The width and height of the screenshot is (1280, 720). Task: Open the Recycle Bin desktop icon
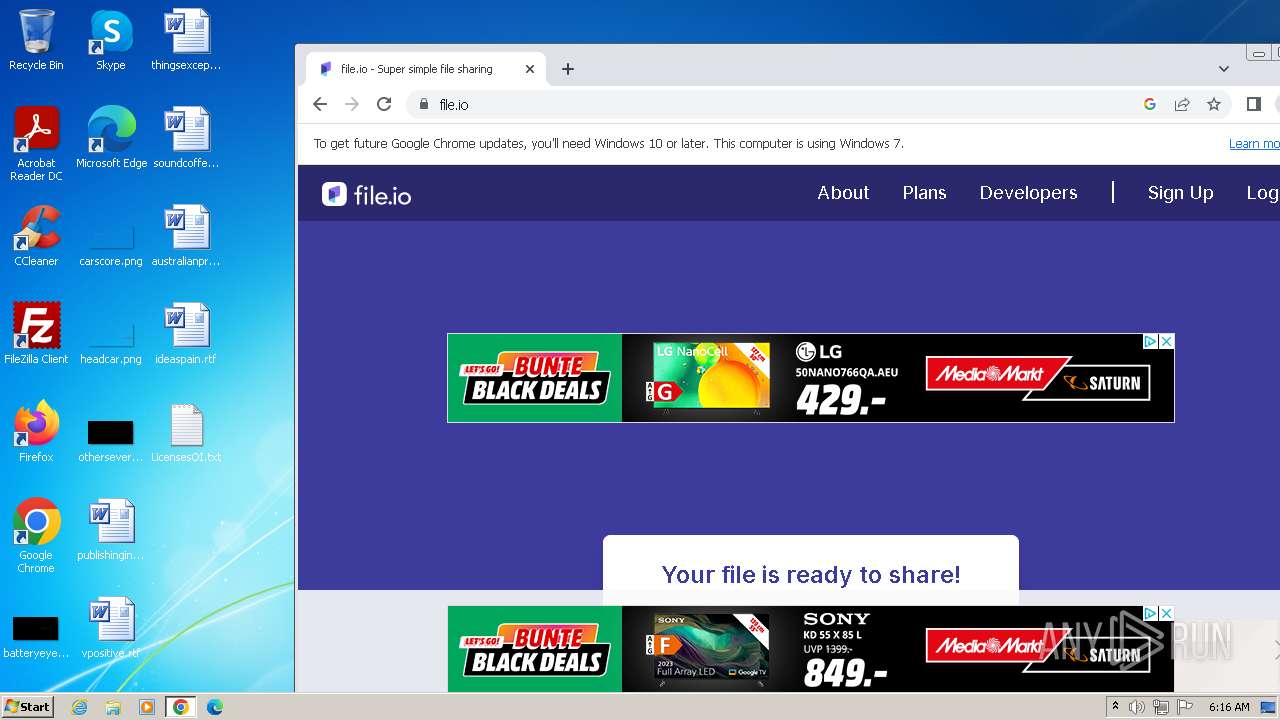coord(36,40)
